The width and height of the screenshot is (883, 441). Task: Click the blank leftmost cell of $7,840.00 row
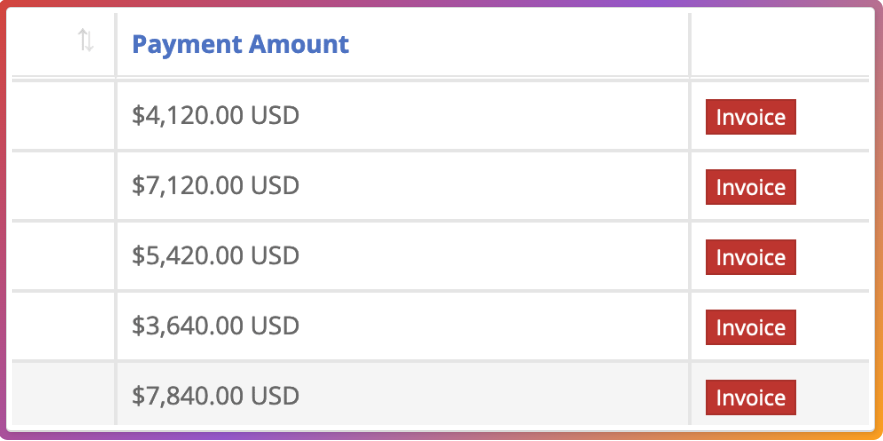63,396
